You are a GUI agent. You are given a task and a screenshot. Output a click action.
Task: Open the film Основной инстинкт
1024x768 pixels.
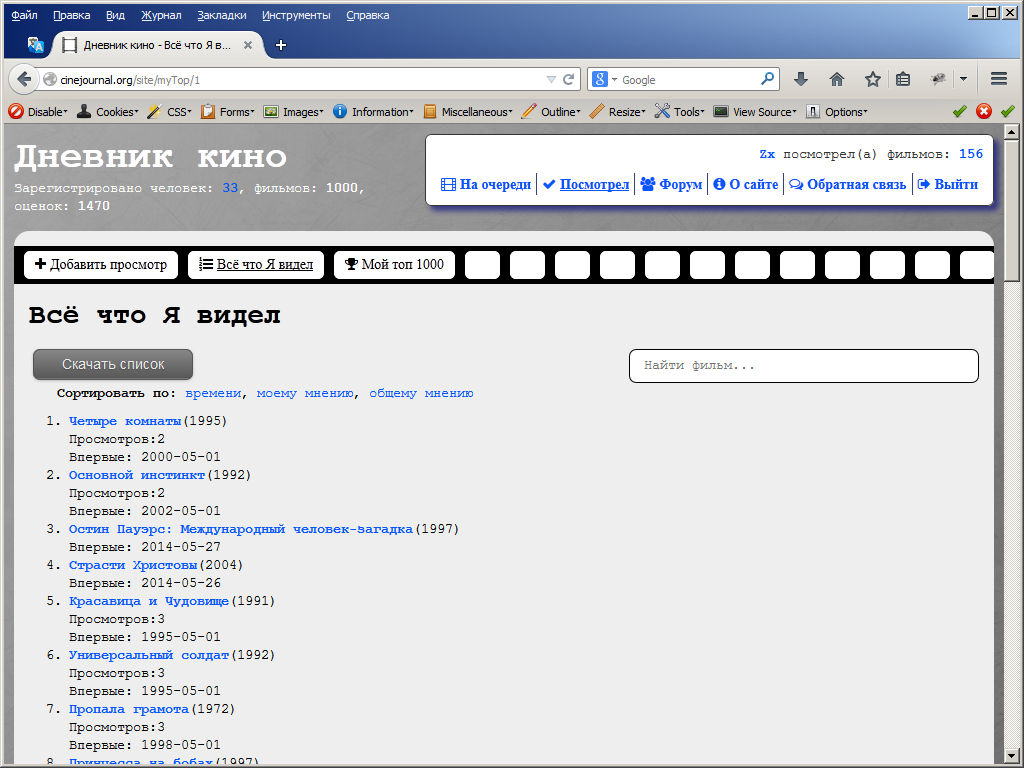[137, 475]
